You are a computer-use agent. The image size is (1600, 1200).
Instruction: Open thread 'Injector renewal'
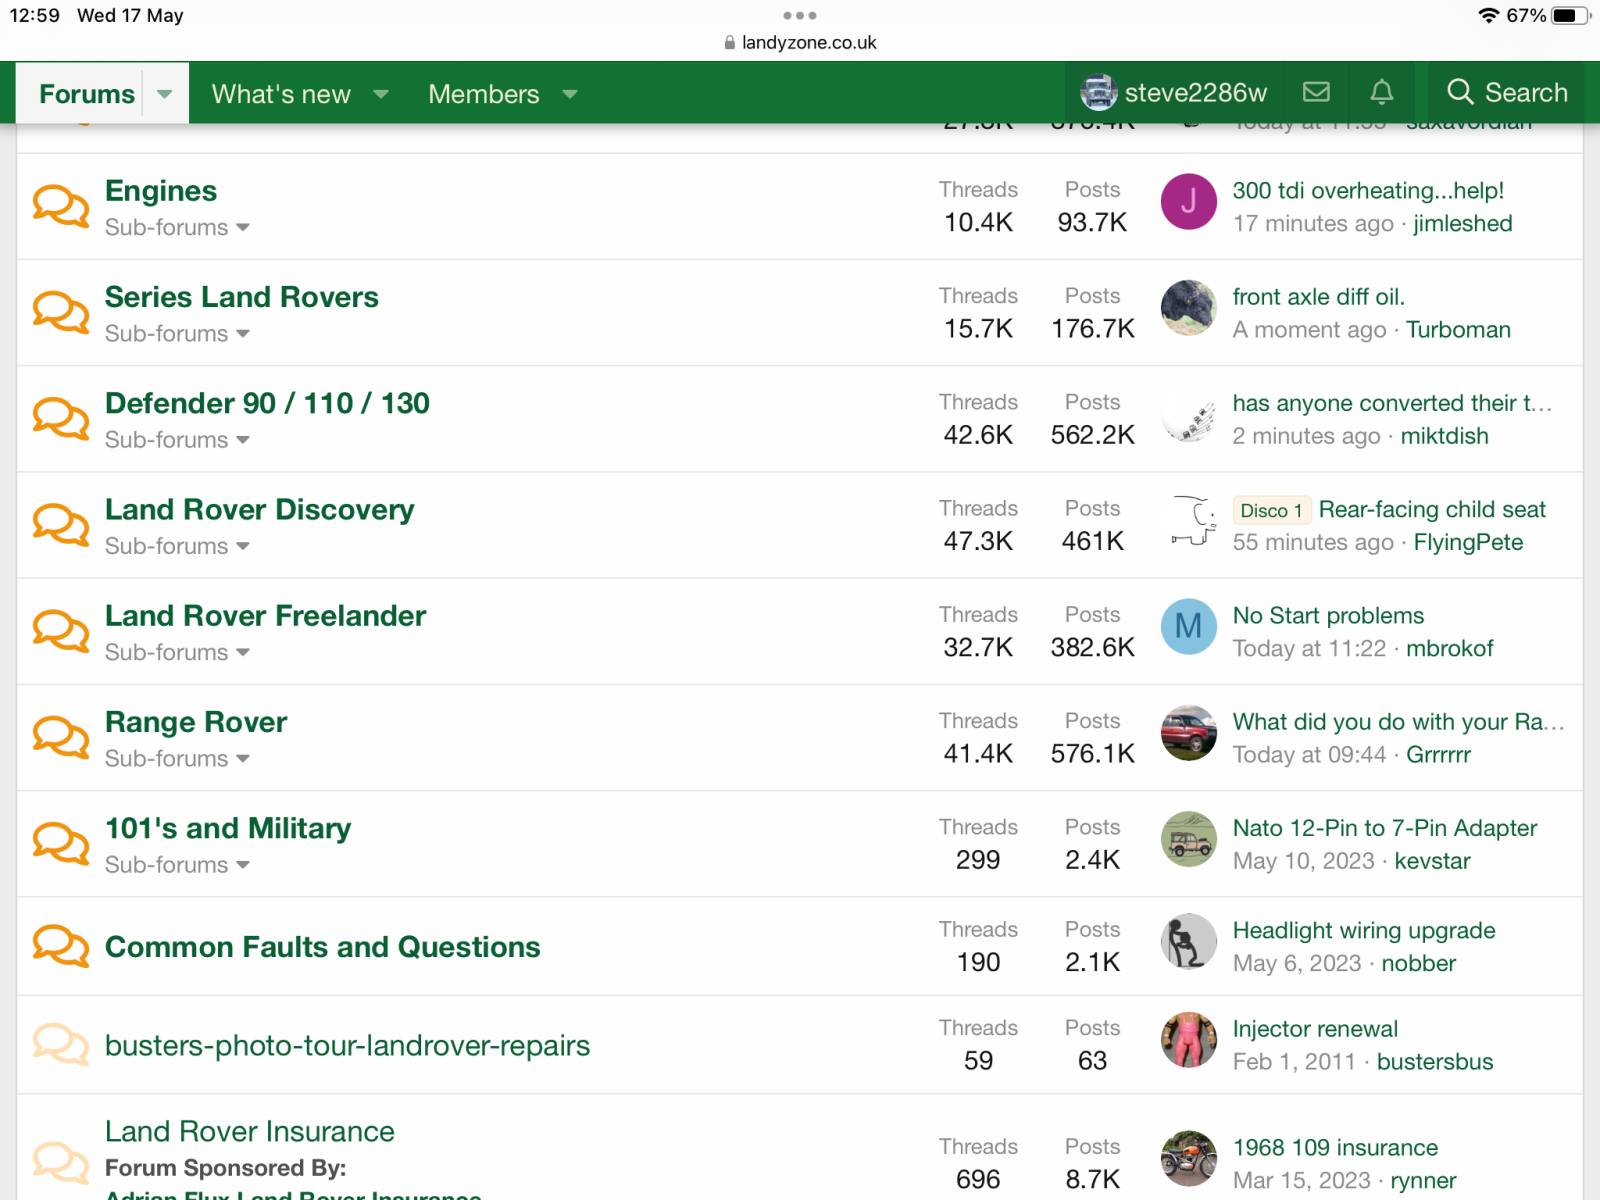pos(1315,1029)
